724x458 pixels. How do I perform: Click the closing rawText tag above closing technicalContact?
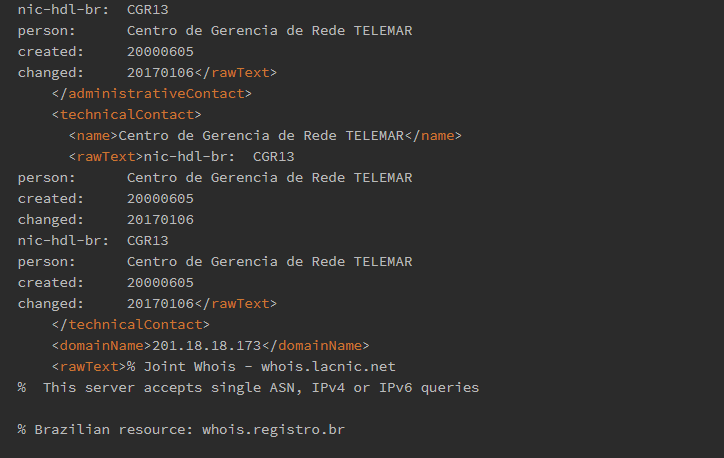(235, 303)
